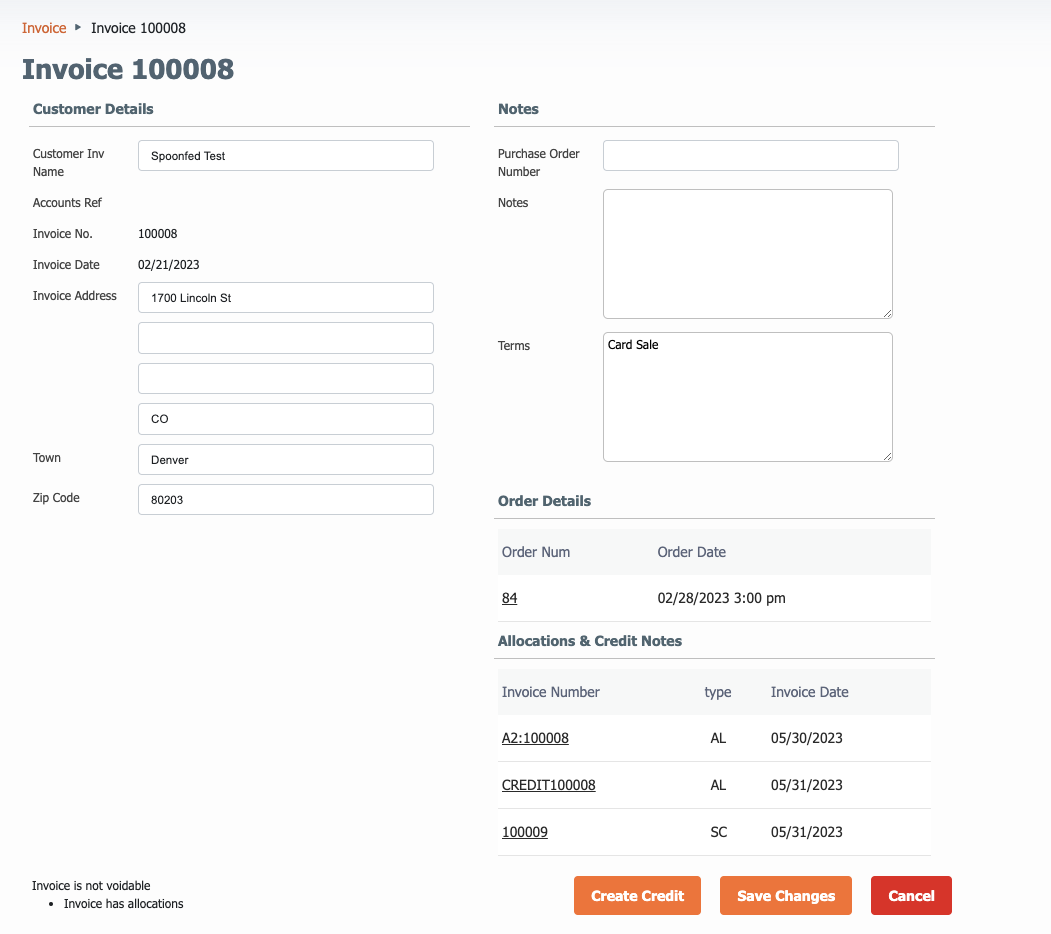Grab the Terms textarea resize handle

pos(887,457)
